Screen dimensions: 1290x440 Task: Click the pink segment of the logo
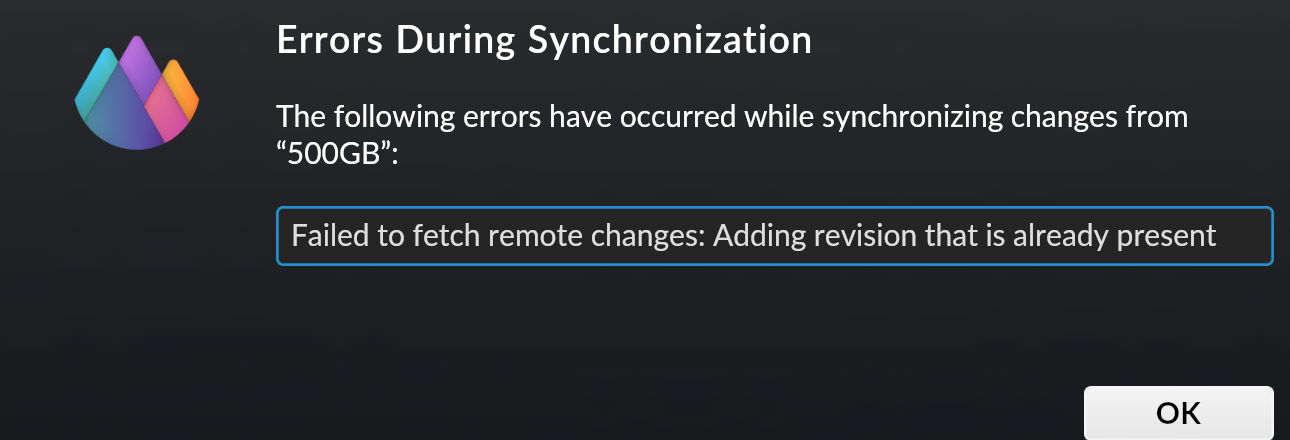click(167, 109)
